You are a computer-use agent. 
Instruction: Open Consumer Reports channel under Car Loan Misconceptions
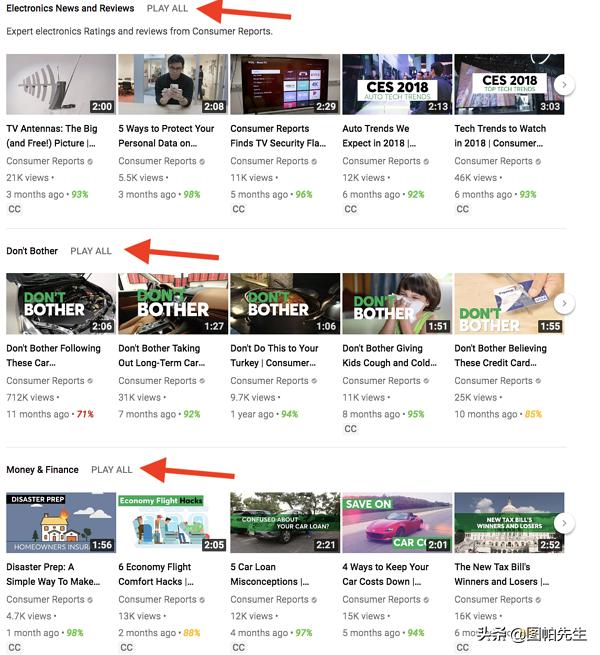click(269, 599)
